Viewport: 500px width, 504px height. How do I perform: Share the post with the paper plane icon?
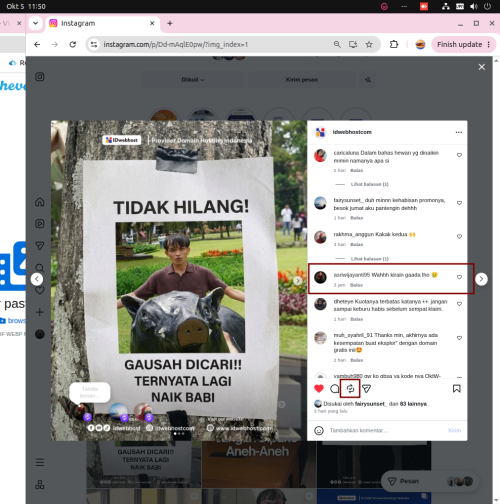[x=366, y=389]
